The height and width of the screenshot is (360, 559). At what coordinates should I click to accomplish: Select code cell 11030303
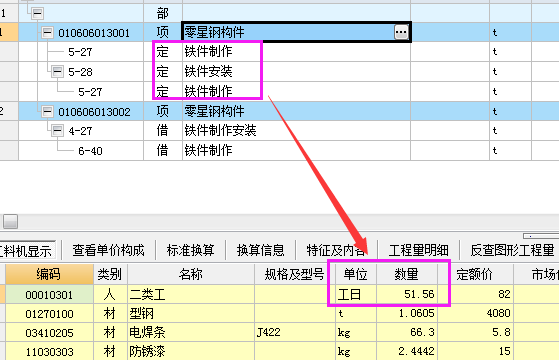49,351
